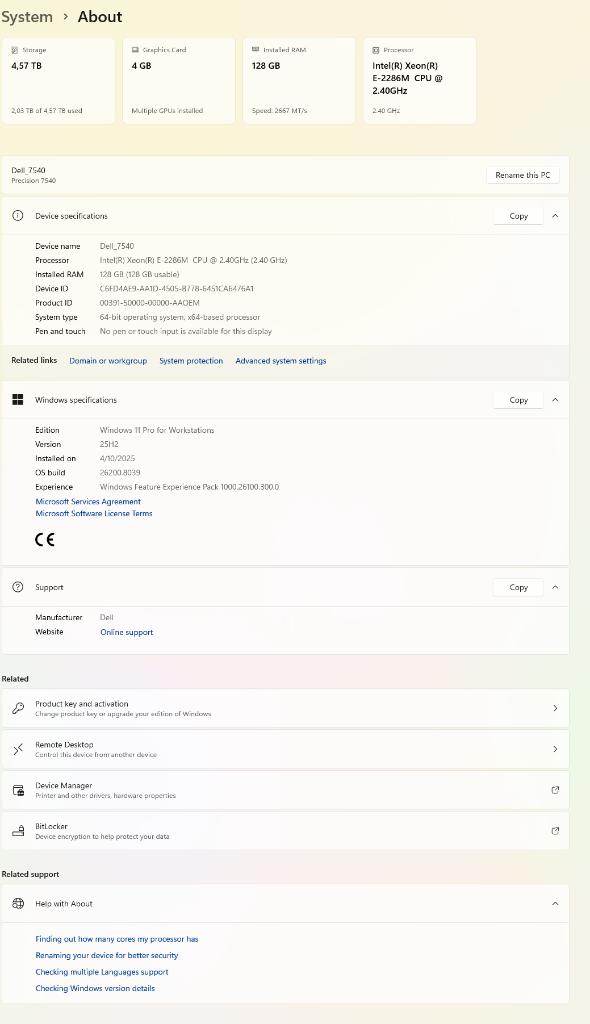Click the Device Manager icon
Viewport: 590px width, 1024px height.
[18, 790]
